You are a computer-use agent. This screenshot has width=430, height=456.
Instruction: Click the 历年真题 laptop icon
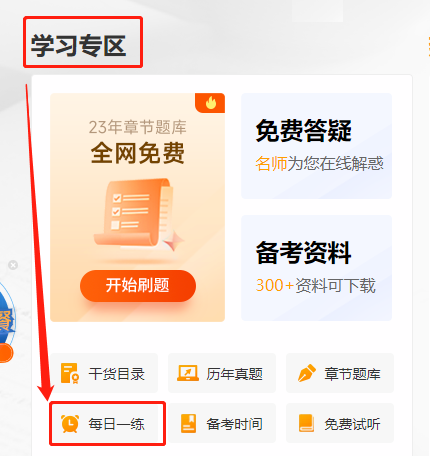click(x=188, y=373)
